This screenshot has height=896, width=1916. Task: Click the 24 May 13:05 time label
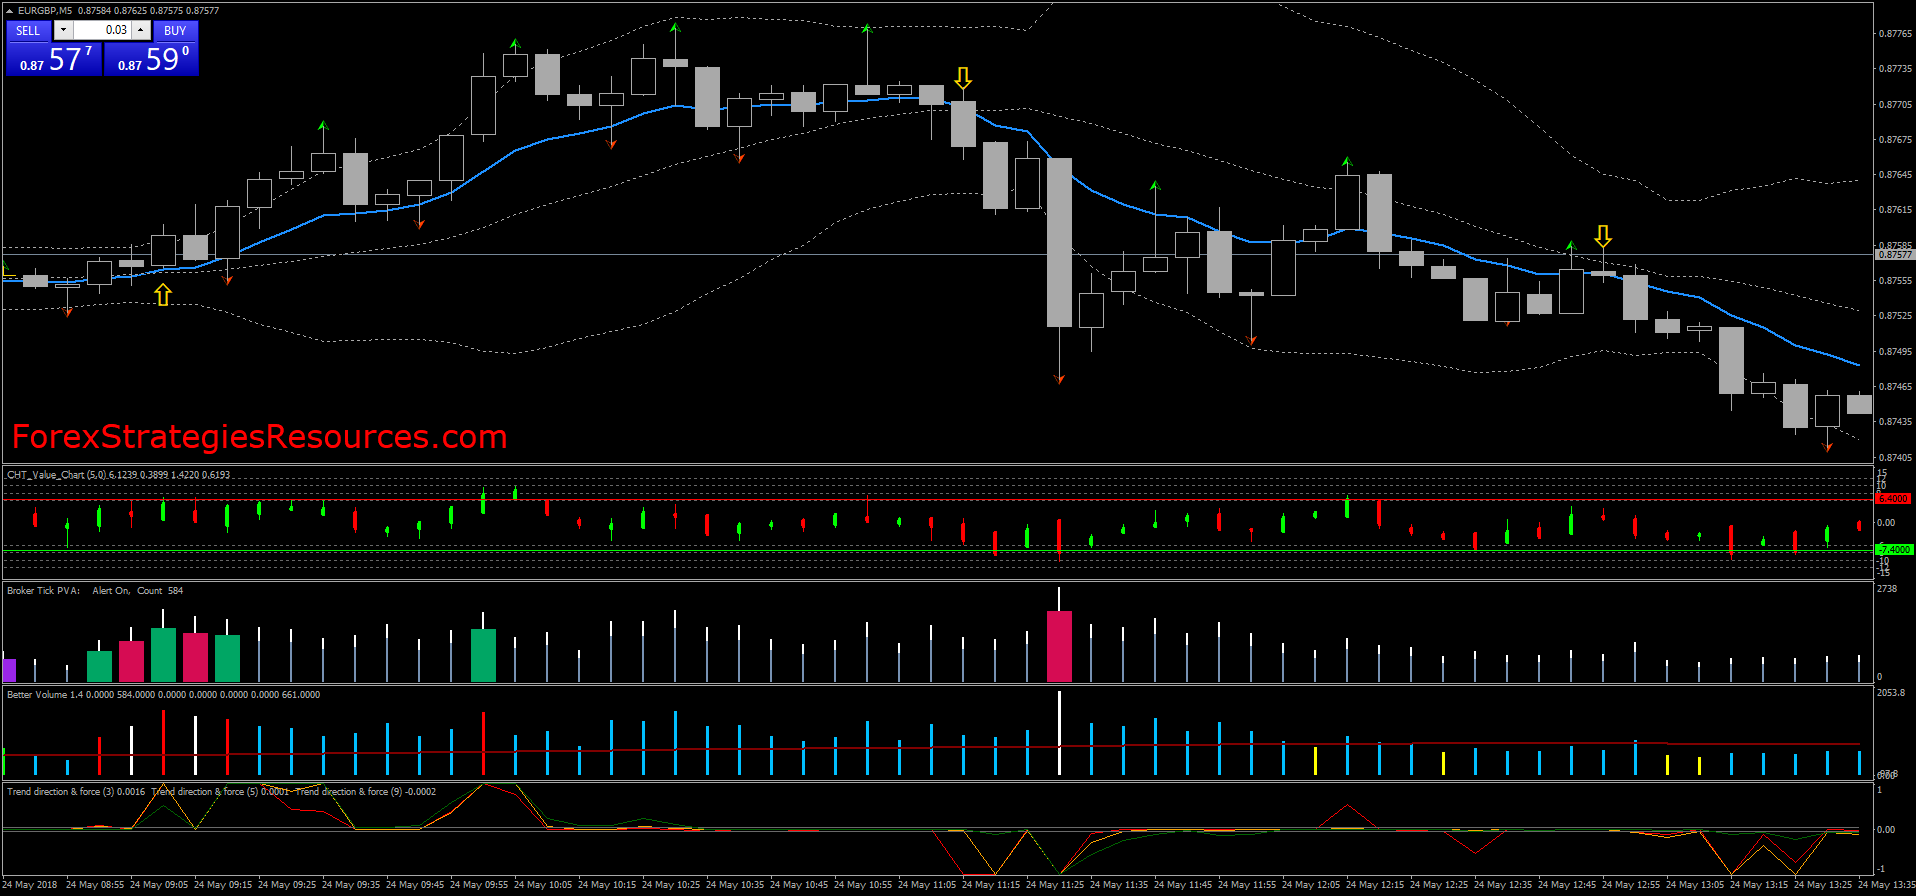point(1695,885)
